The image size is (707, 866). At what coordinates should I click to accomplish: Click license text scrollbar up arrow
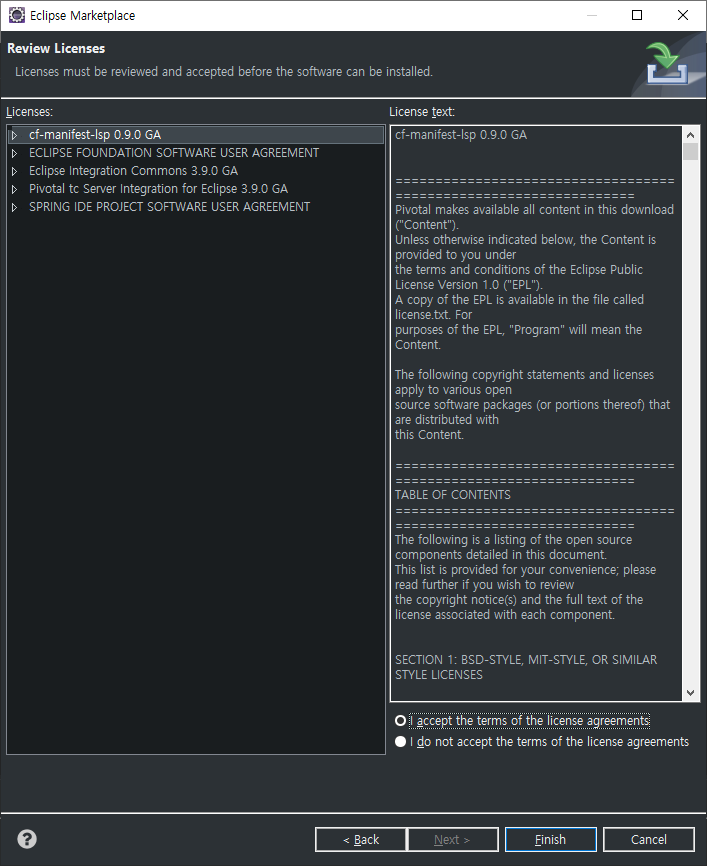pos(690,135)
